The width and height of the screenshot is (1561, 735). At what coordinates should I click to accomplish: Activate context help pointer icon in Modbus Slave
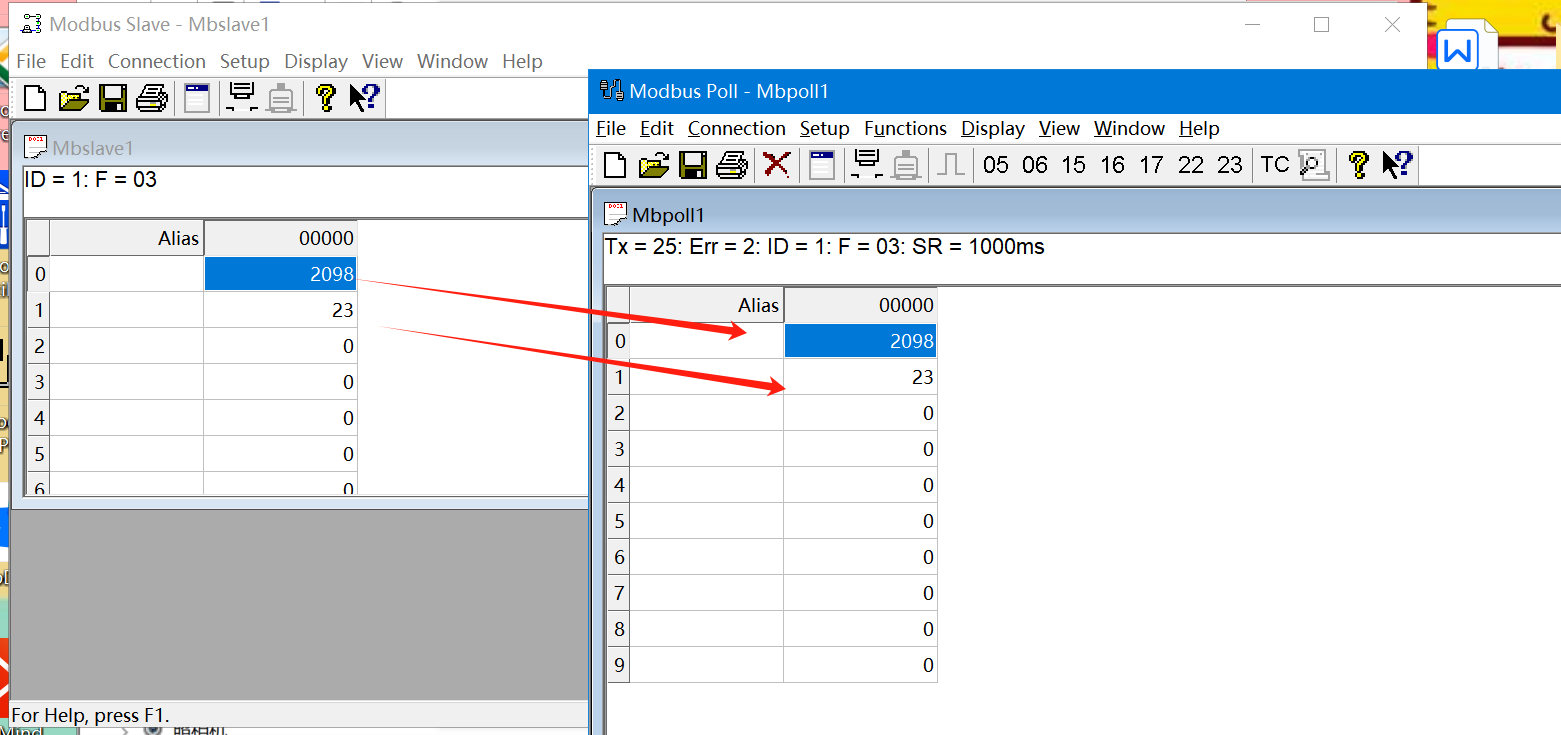tap(363, 97)
